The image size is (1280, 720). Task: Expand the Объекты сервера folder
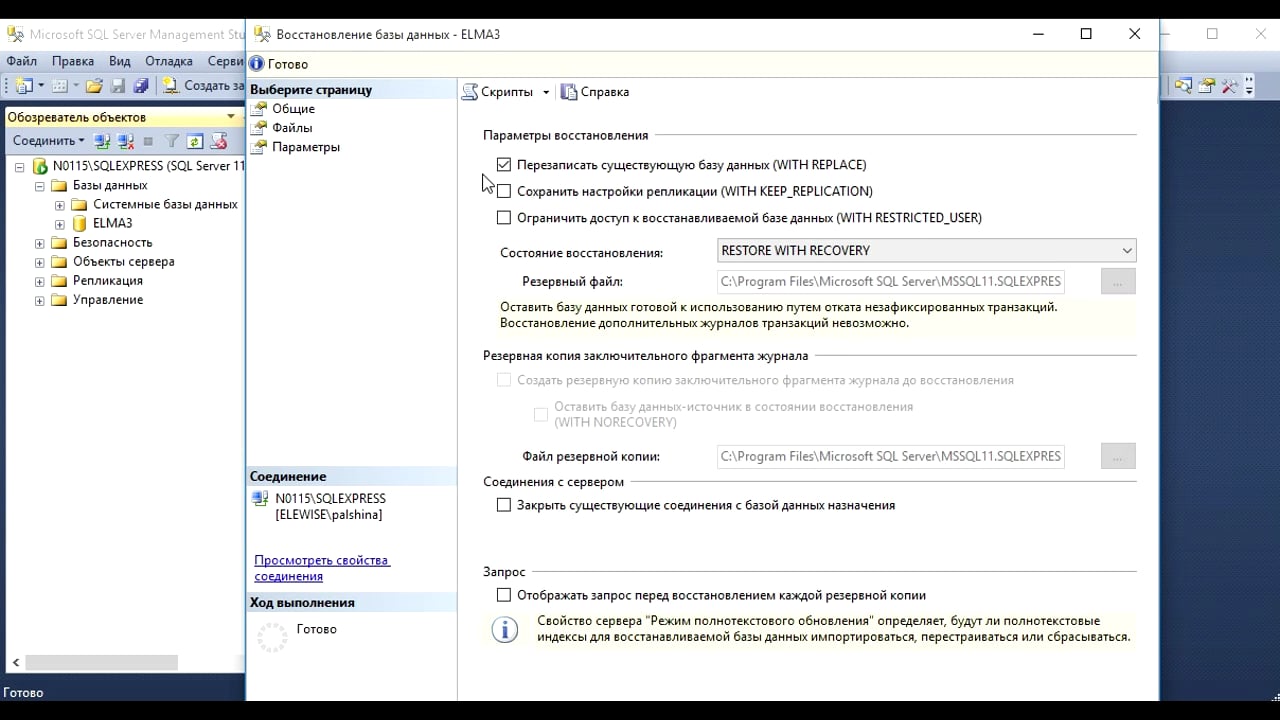click(40, 262)
